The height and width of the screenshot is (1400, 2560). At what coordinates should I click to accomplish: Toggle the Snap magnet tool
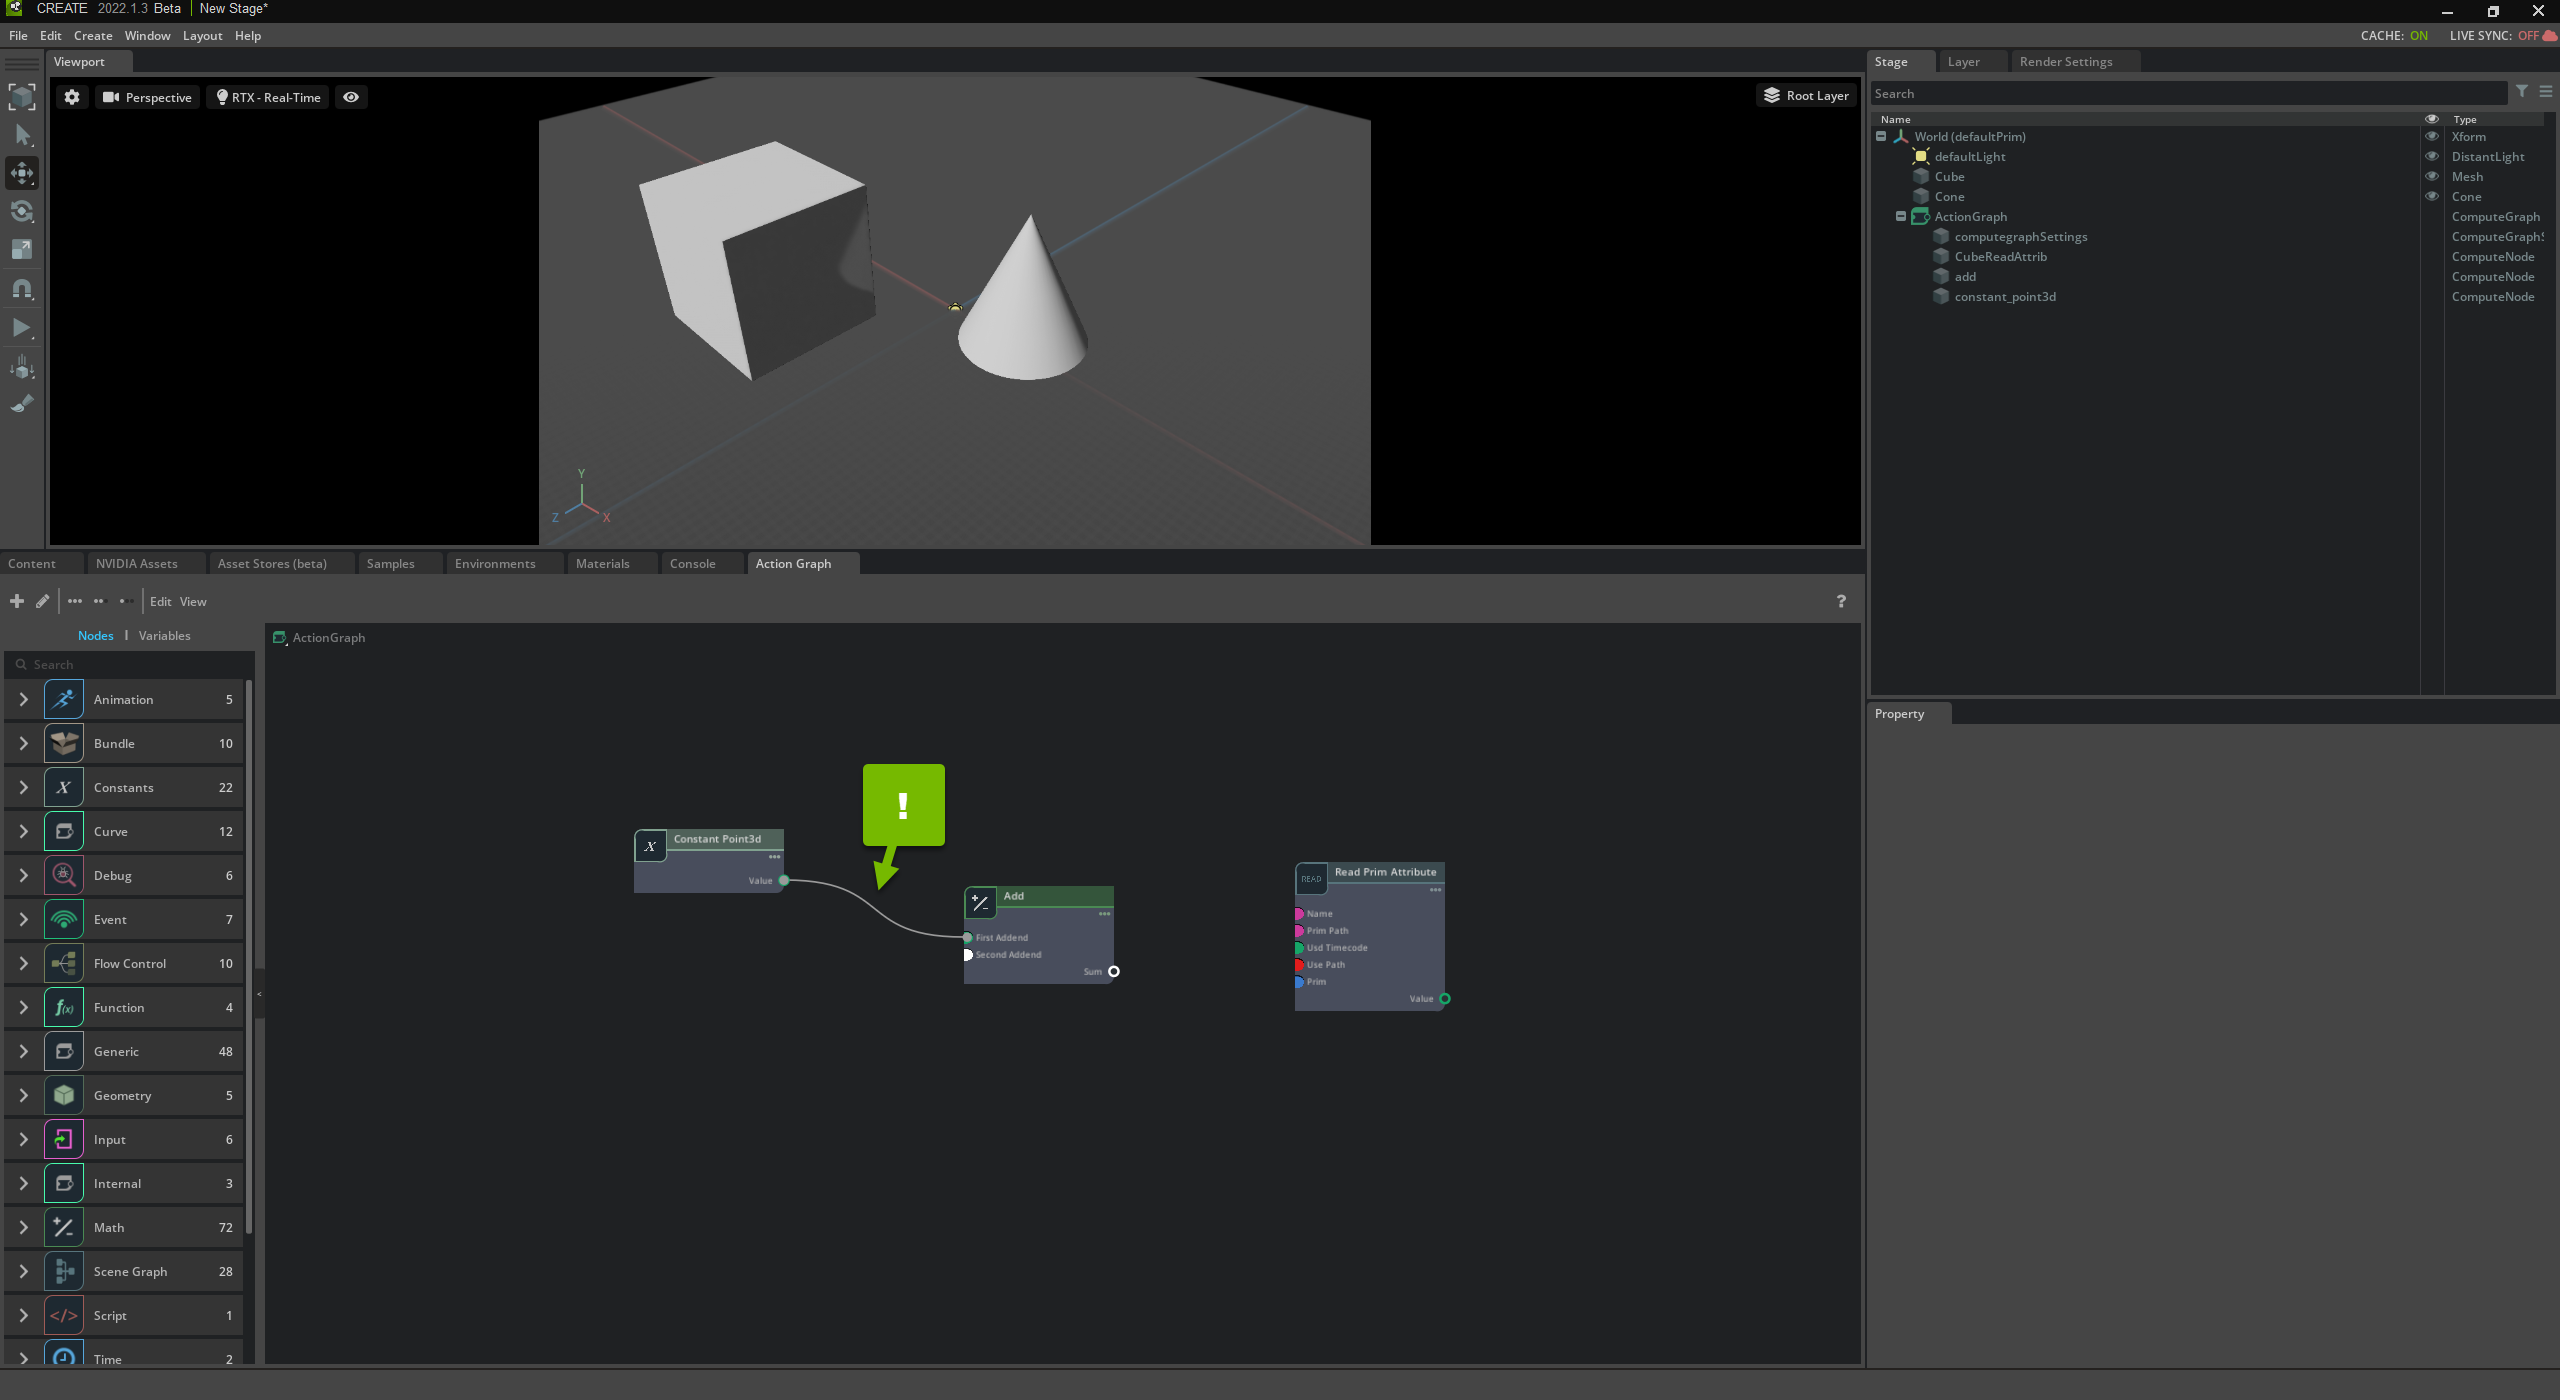22,289
